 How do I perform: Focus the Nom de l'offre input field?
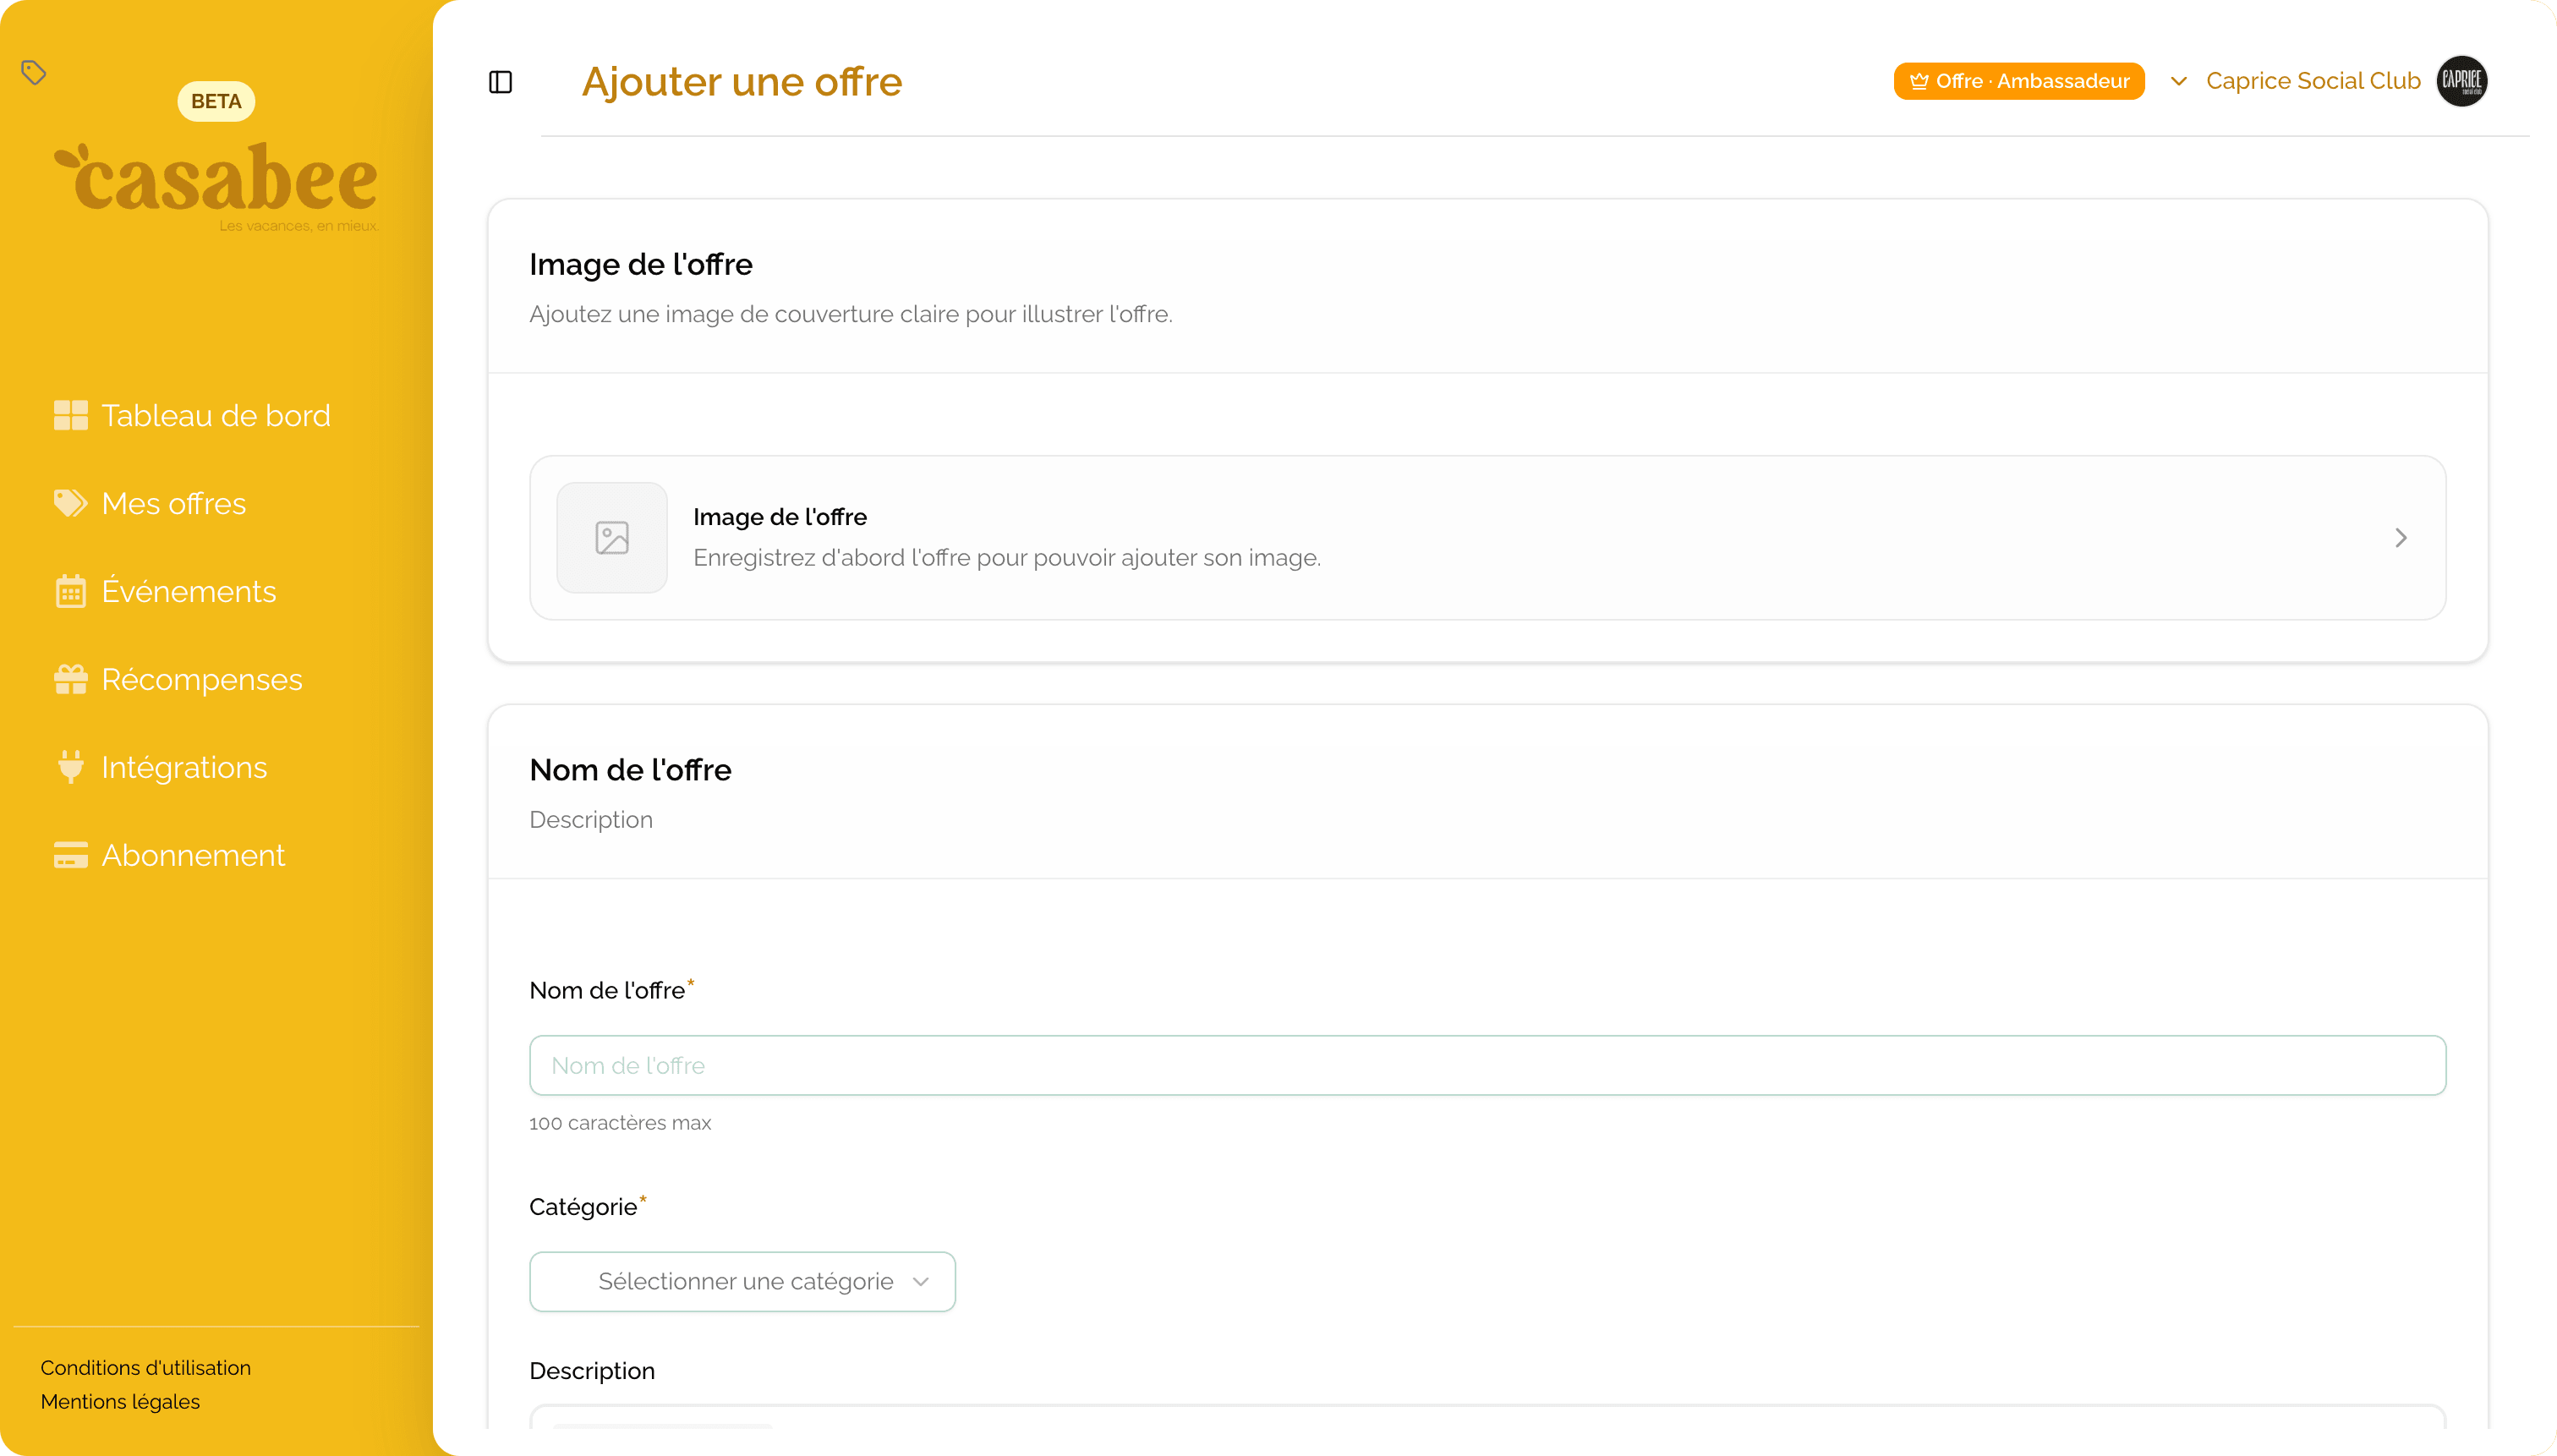(1487, 1065)
